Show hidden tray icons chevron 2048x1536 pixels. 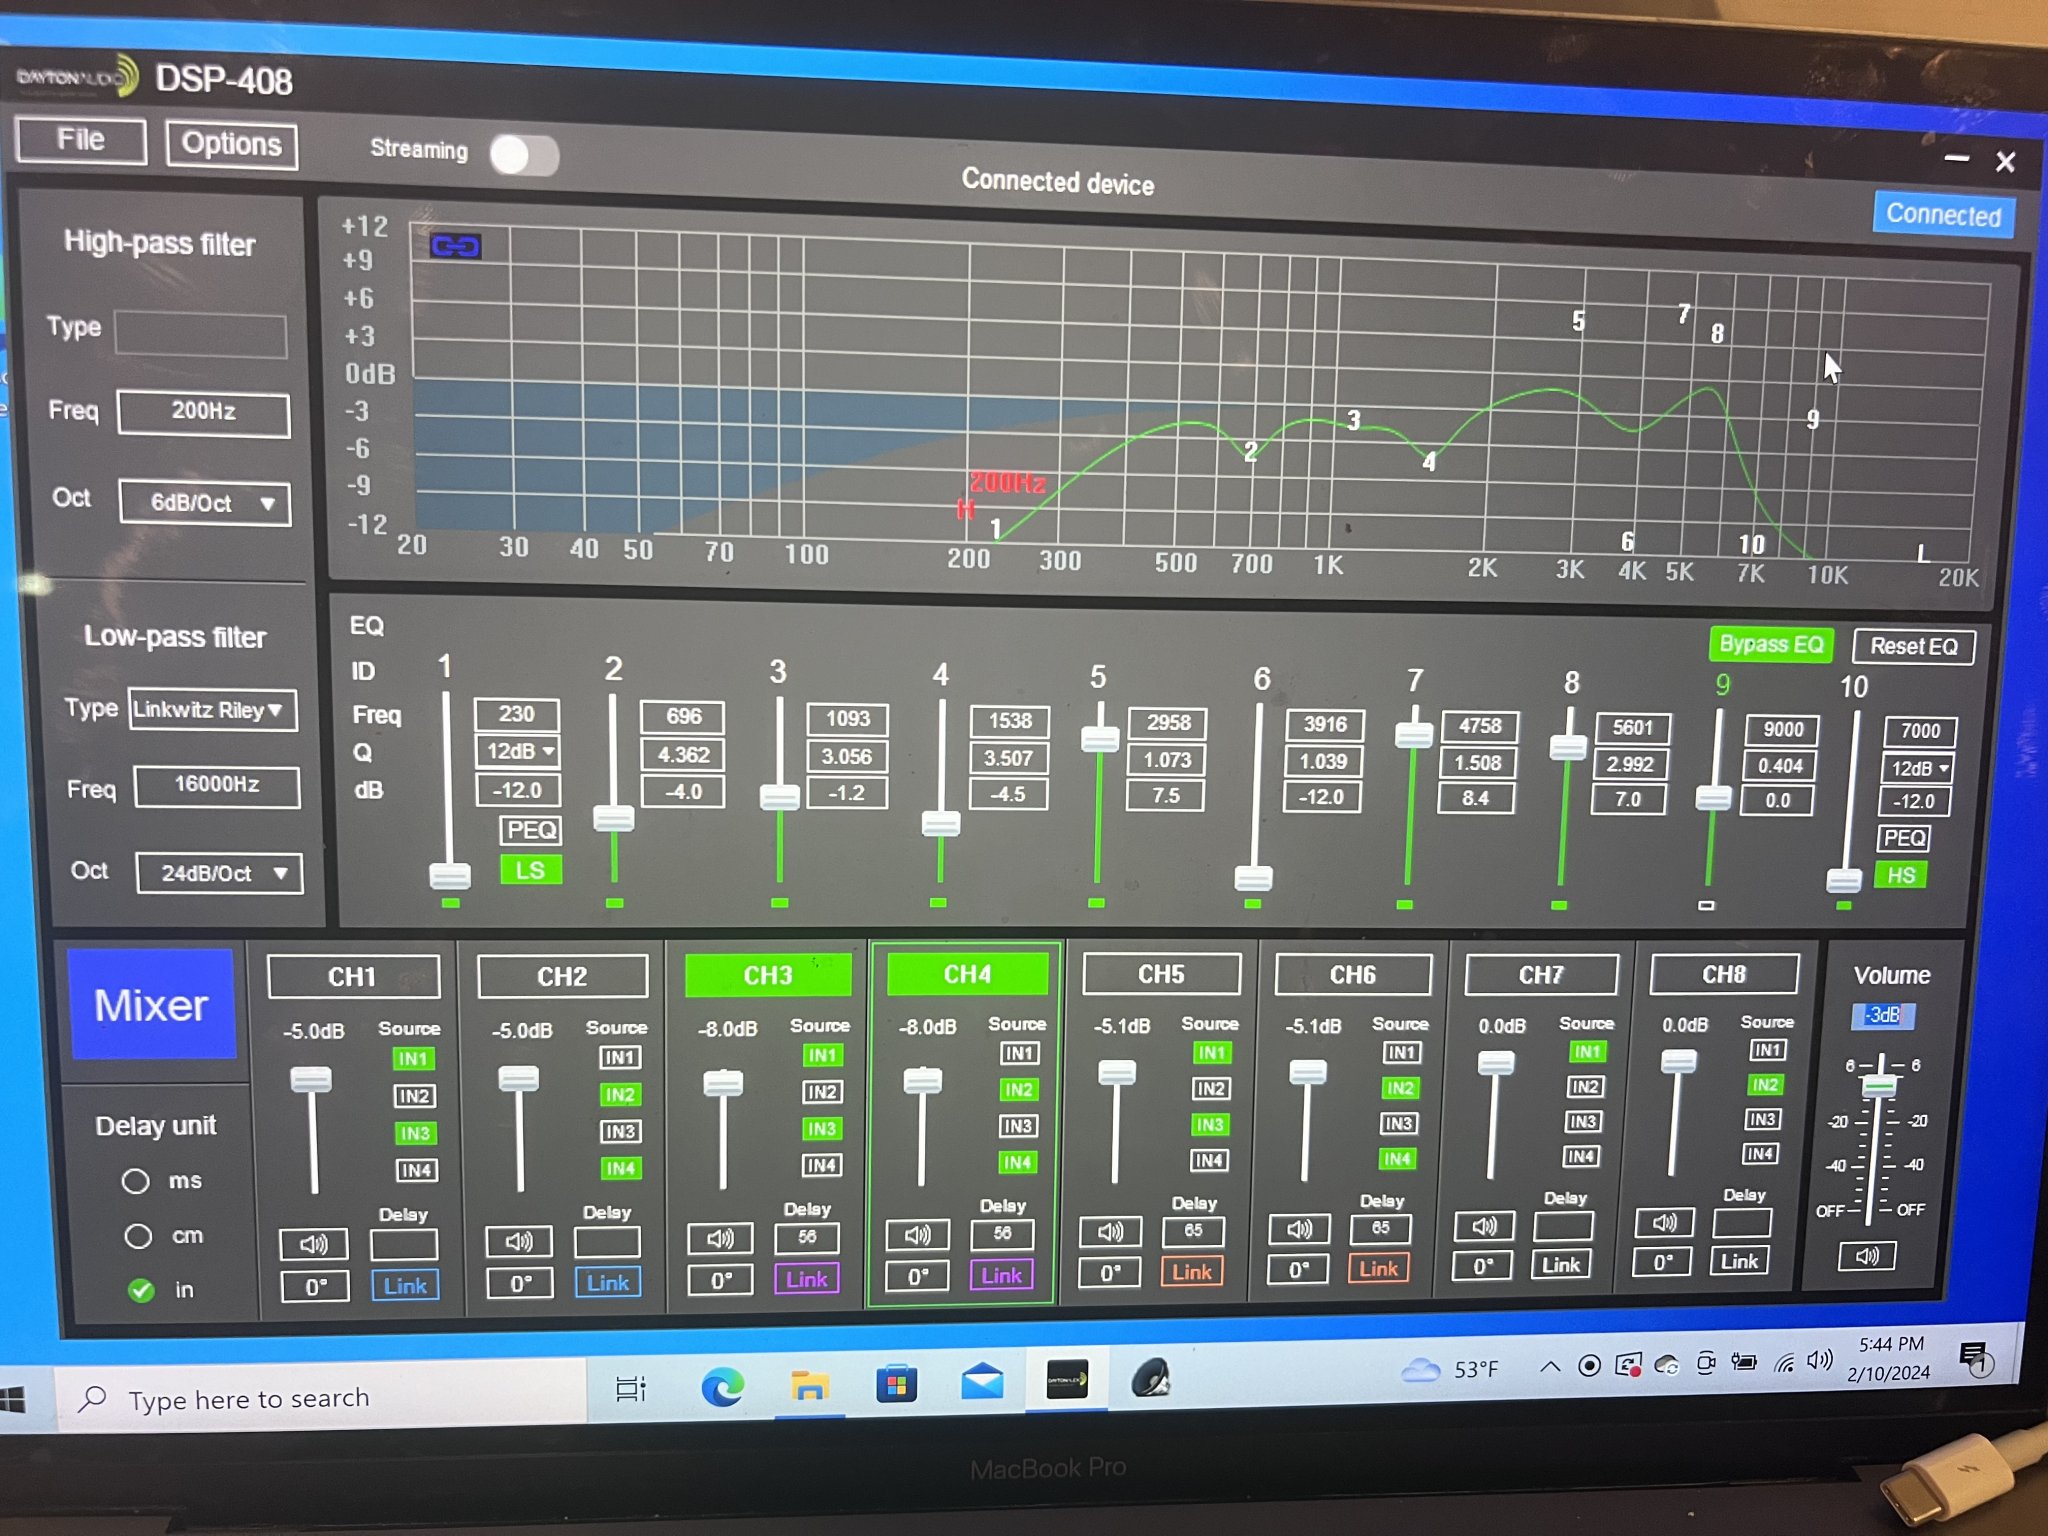(1549, 1366)
